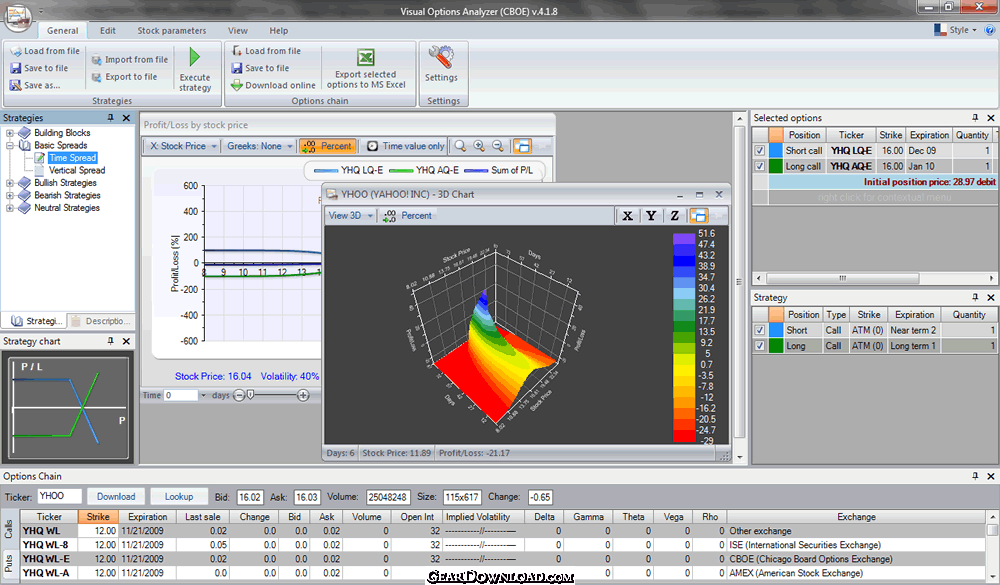
Task: Click the Lookup button
Action: (179, 497)
